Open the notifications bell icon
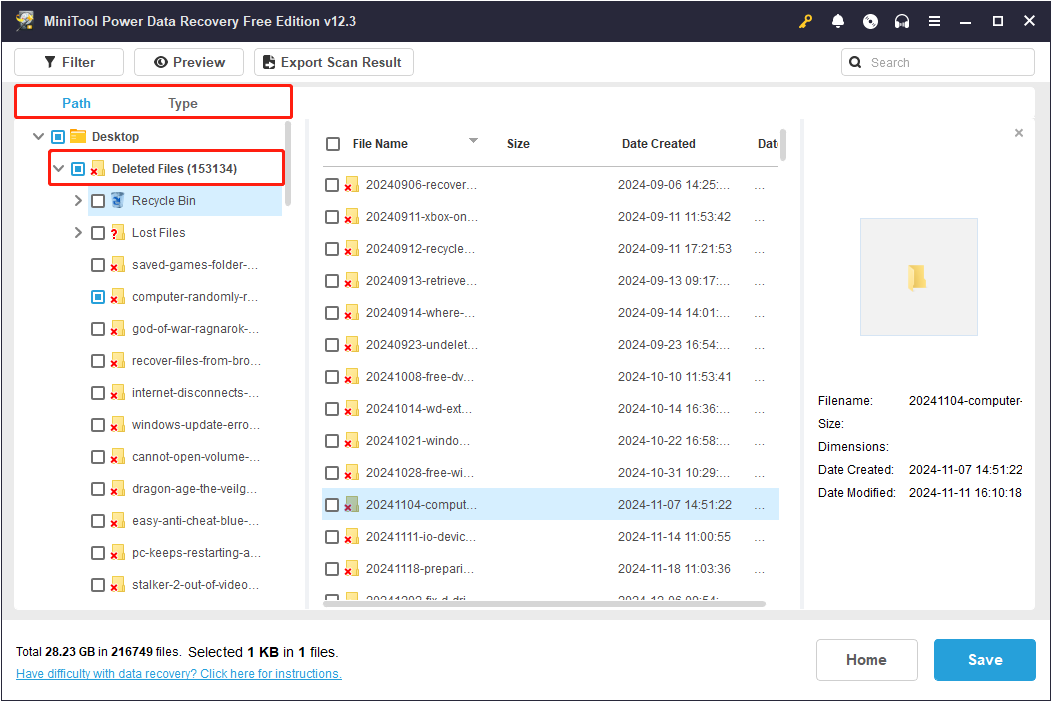Image resolution: width=1053 pixels, height=703 pixels. [838, 22]
